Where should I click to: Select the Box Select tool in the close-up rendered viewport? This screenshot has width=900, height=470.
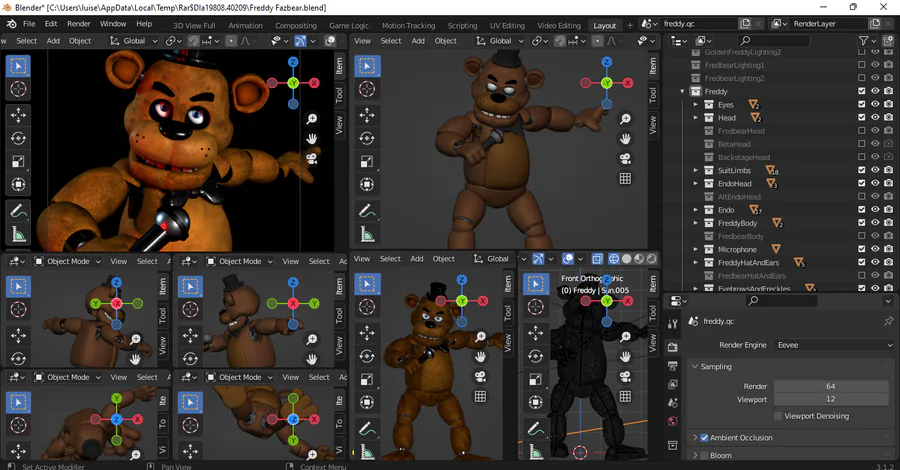[18, 66]
